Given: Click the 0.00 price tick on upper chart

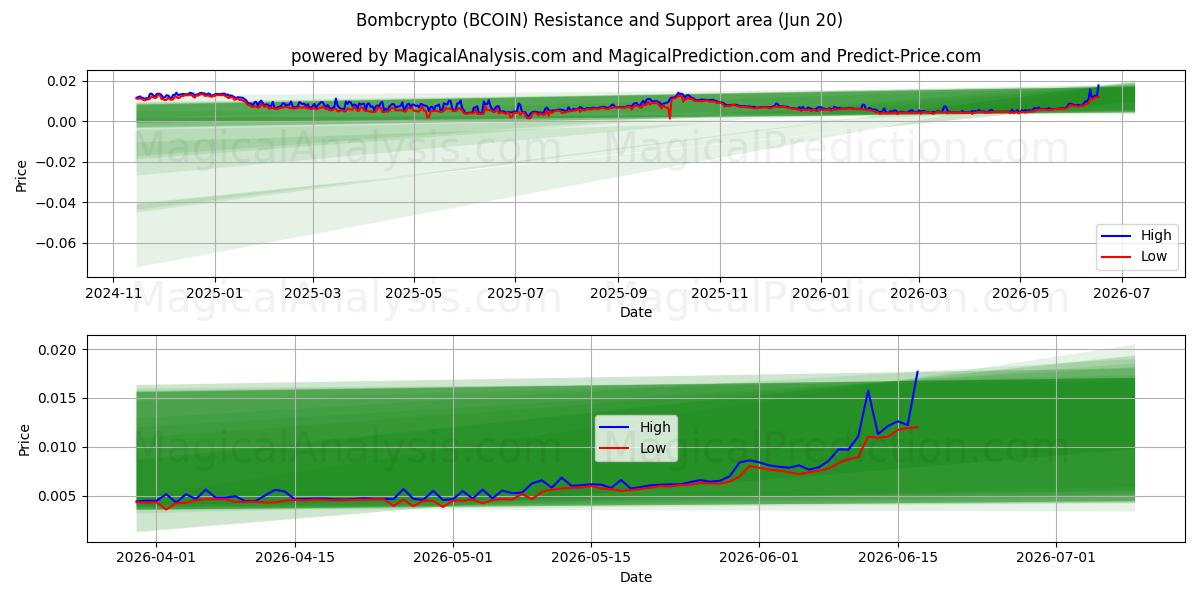Looking at the screenshot, I should click(63, 122).
